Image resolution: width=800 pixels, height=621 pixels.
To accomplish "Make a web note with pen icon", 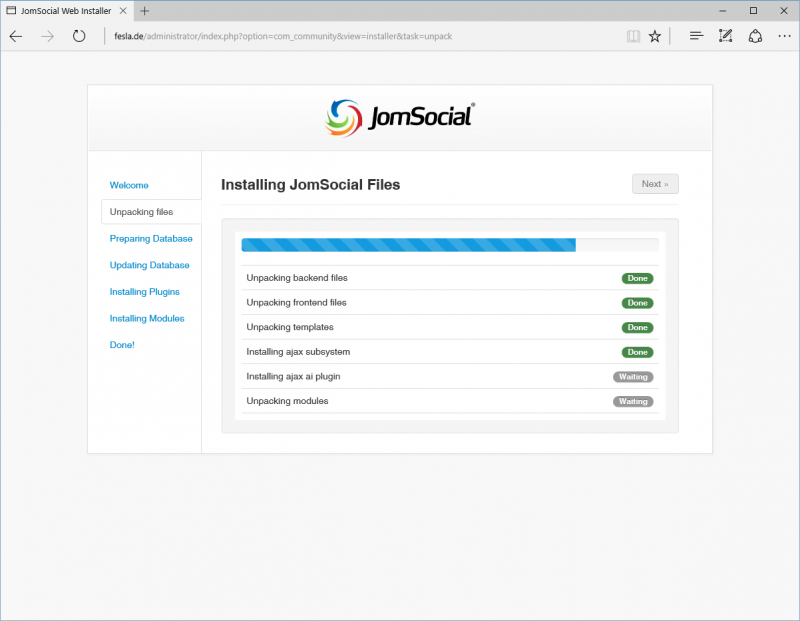I will click(726, 36).
